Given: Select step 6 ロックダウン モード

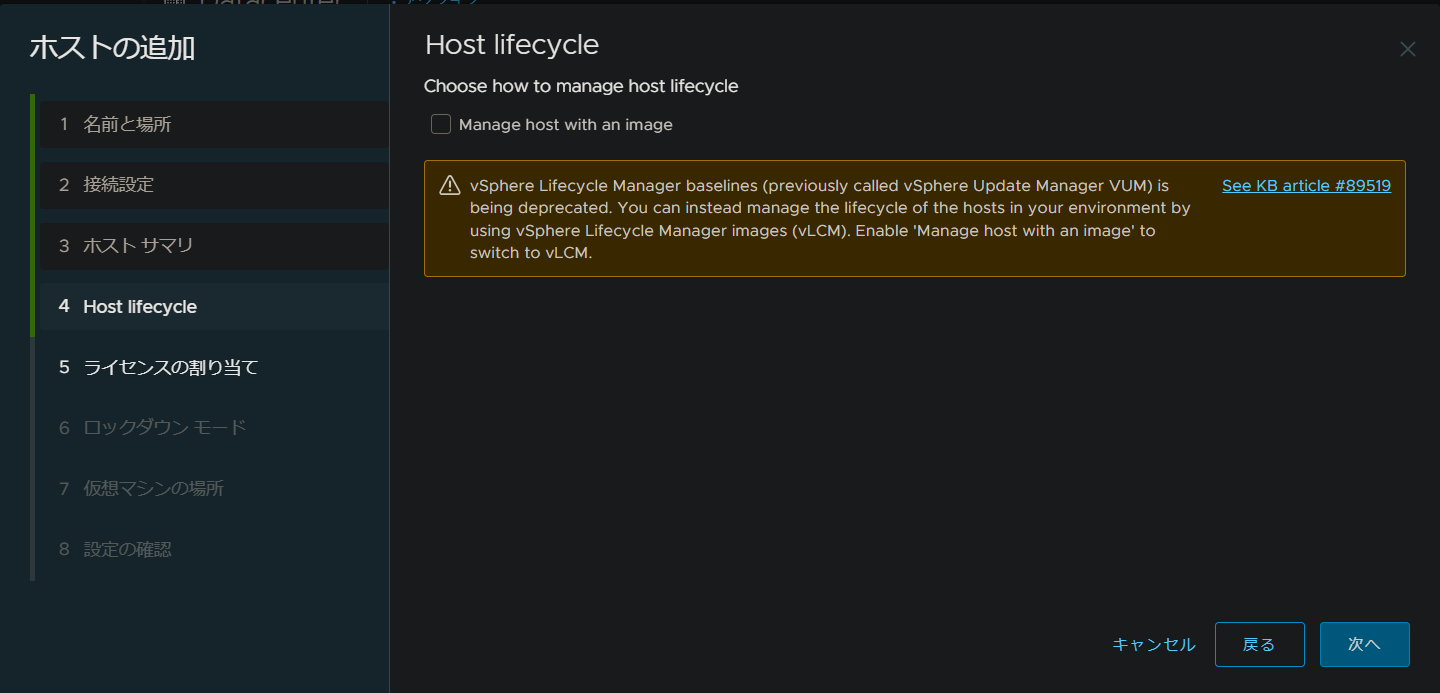Looking at the screenshot, I should (x=164, y=428).
